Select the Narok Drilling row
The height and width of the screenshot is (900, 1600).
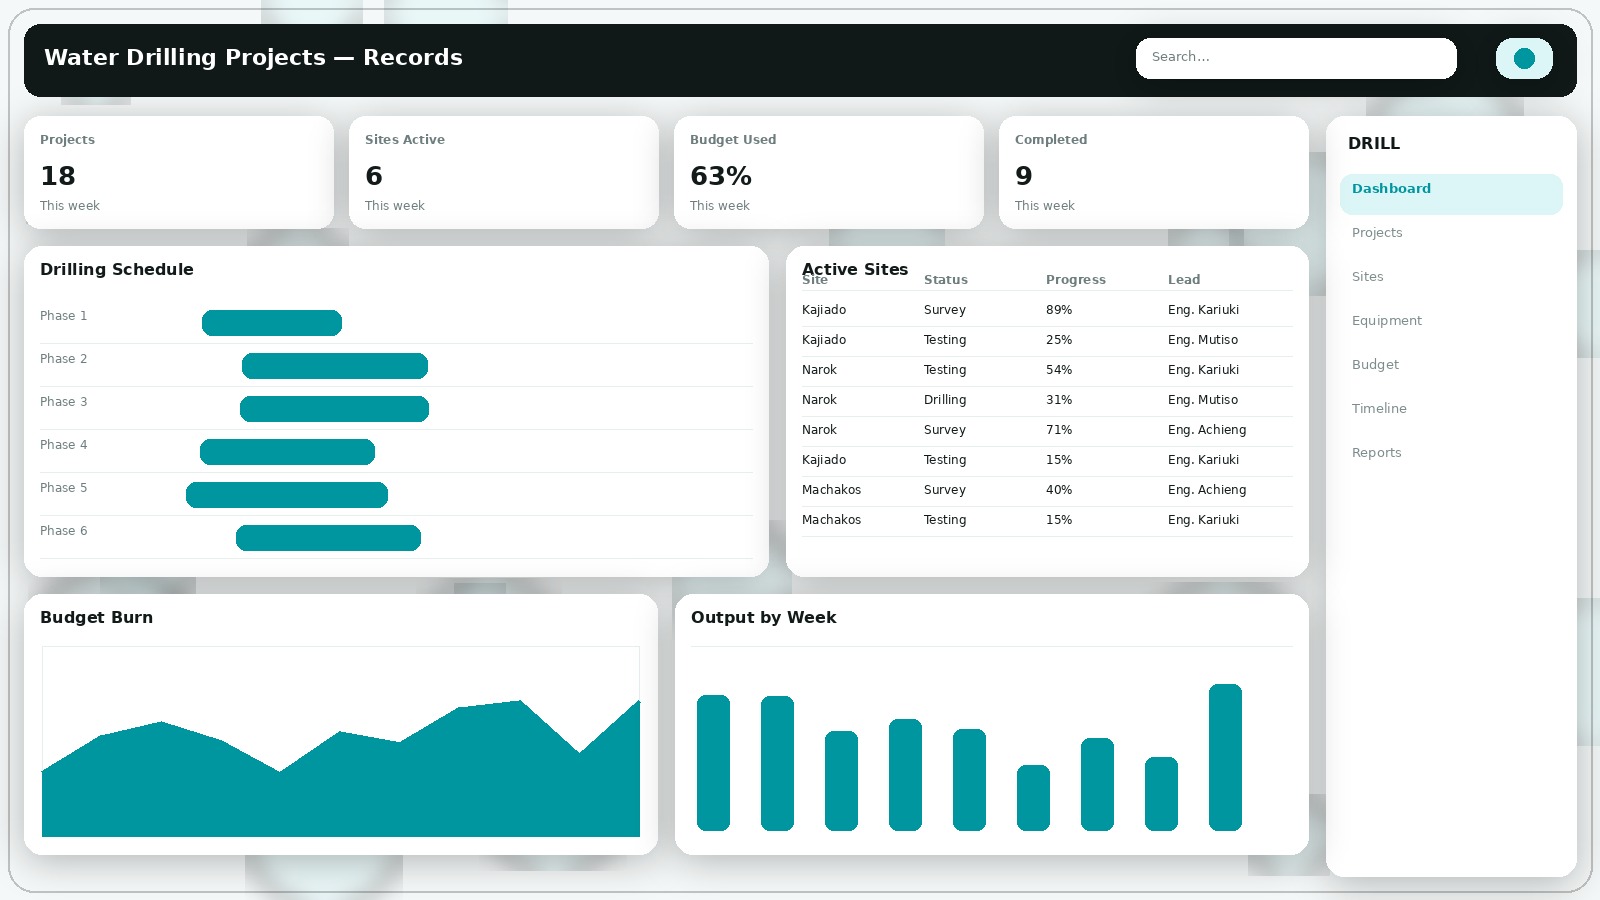coord(1046,400)
